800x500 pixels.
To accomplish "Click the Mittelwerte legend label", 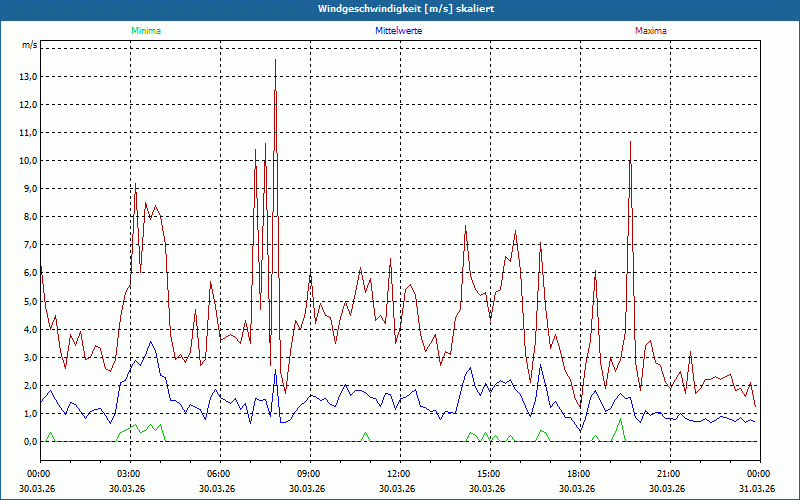I will pos(398,31).
